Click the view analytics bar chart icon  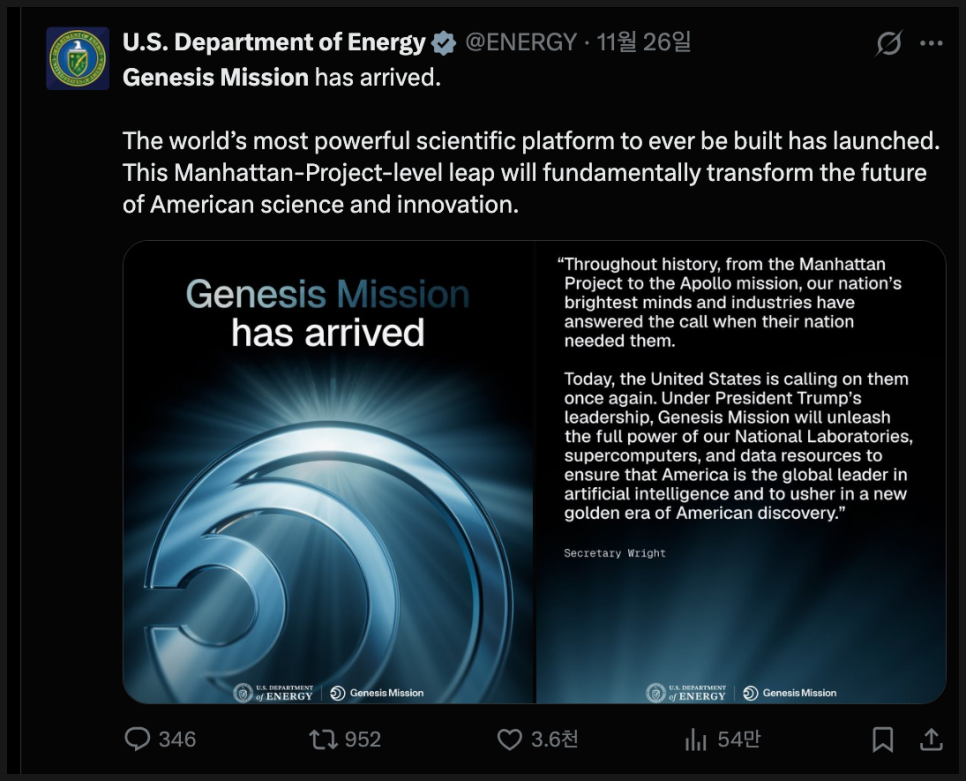point(695,739)
